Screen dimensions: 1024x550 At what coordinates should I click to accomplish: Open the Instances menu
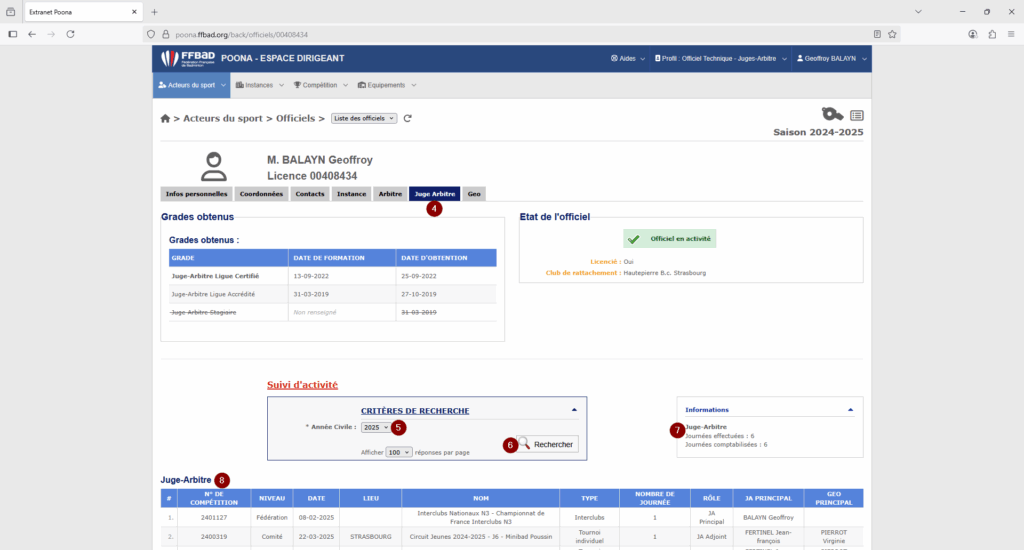[x=259, y=85]
